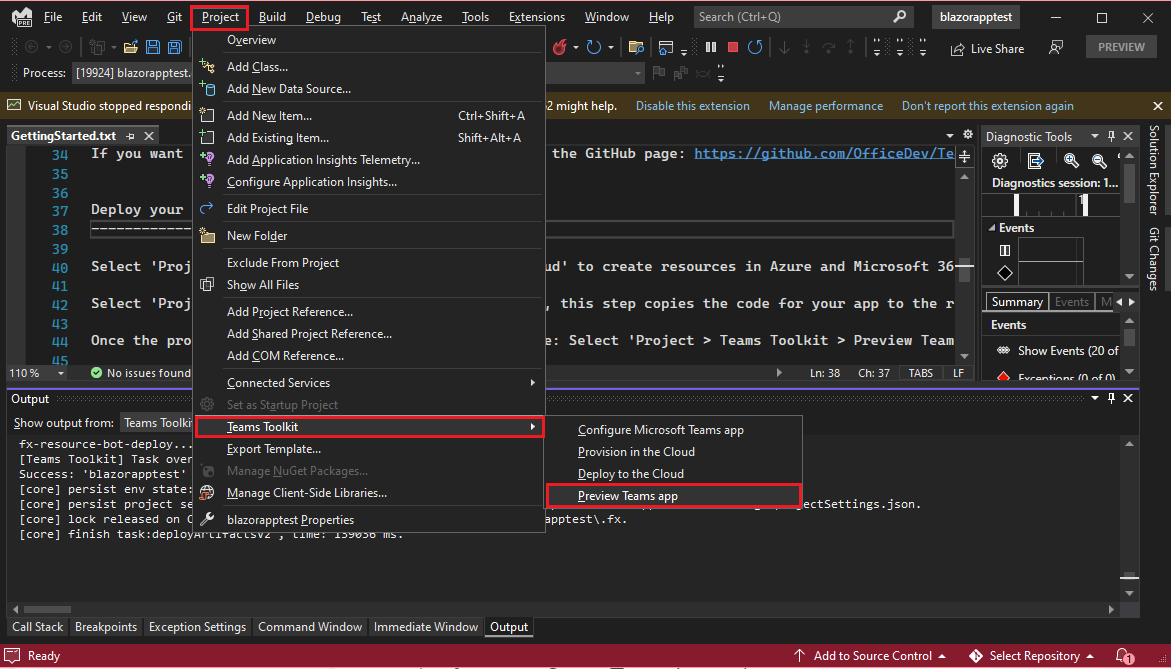Open blazorapptest Properties
1171x669 pixels.
(369, 520)
